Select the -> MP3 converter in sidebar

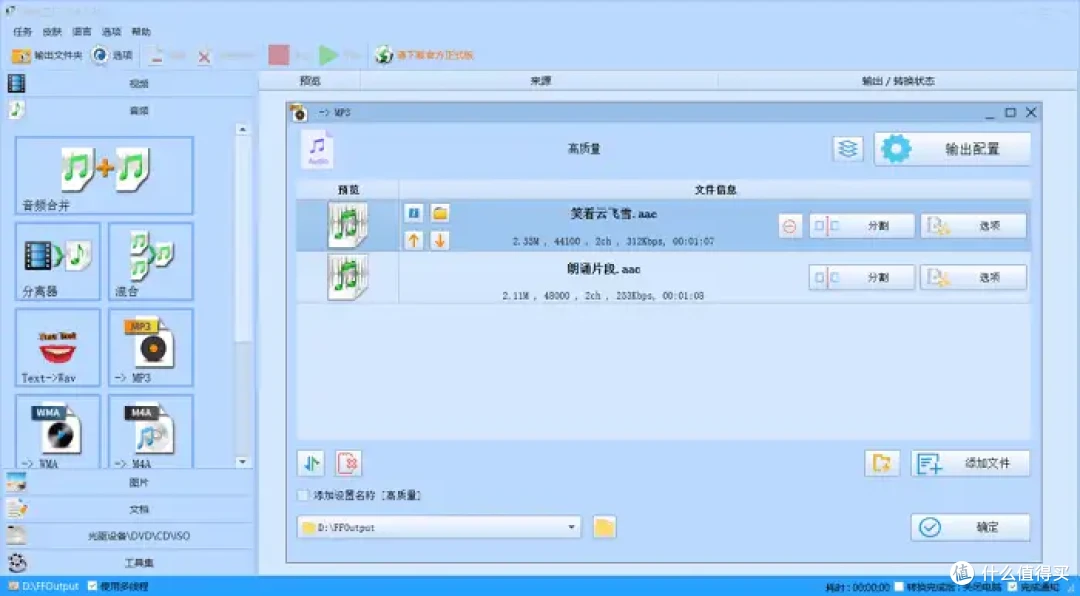click(151, 347)
